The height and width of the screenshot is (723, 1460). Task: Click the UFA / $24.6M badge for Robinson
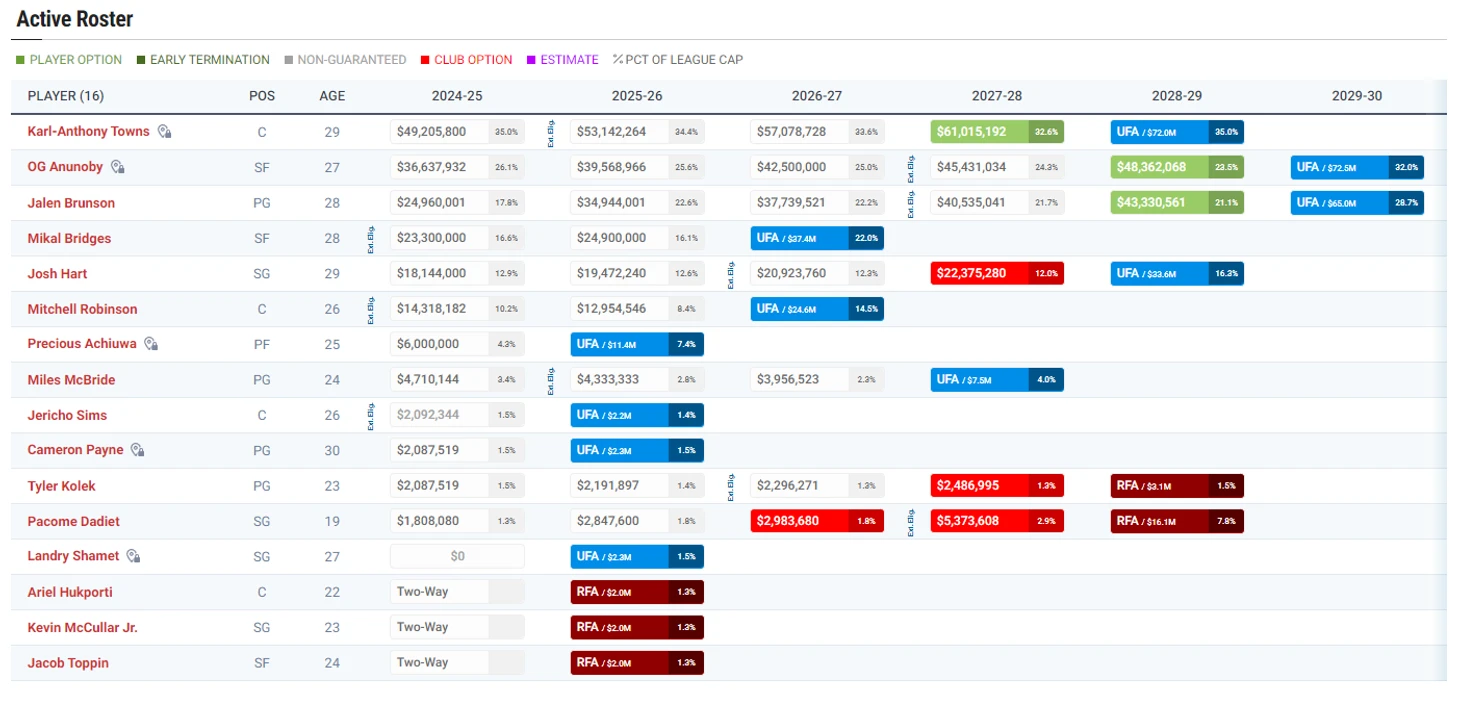point(817,309)
